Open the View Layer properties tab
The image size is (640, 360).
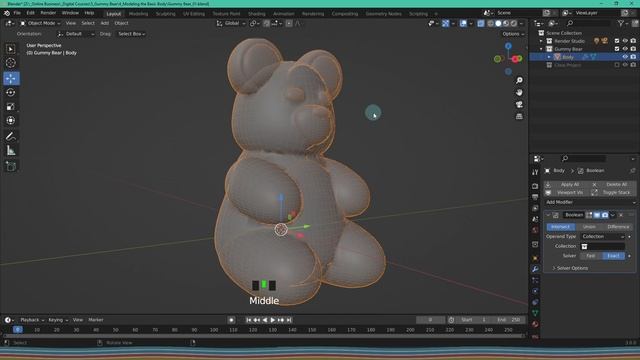tap(535, 209)
